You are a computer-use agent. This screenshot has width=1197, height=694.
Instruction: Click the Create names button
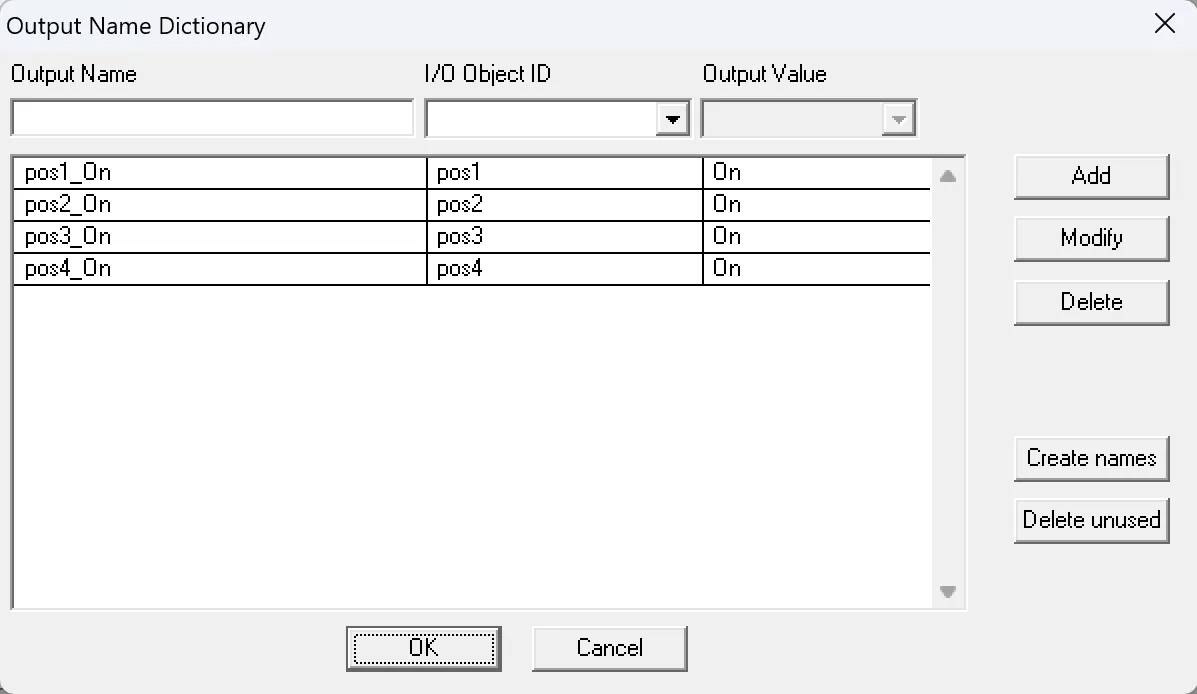click(x=1091, y=458)
